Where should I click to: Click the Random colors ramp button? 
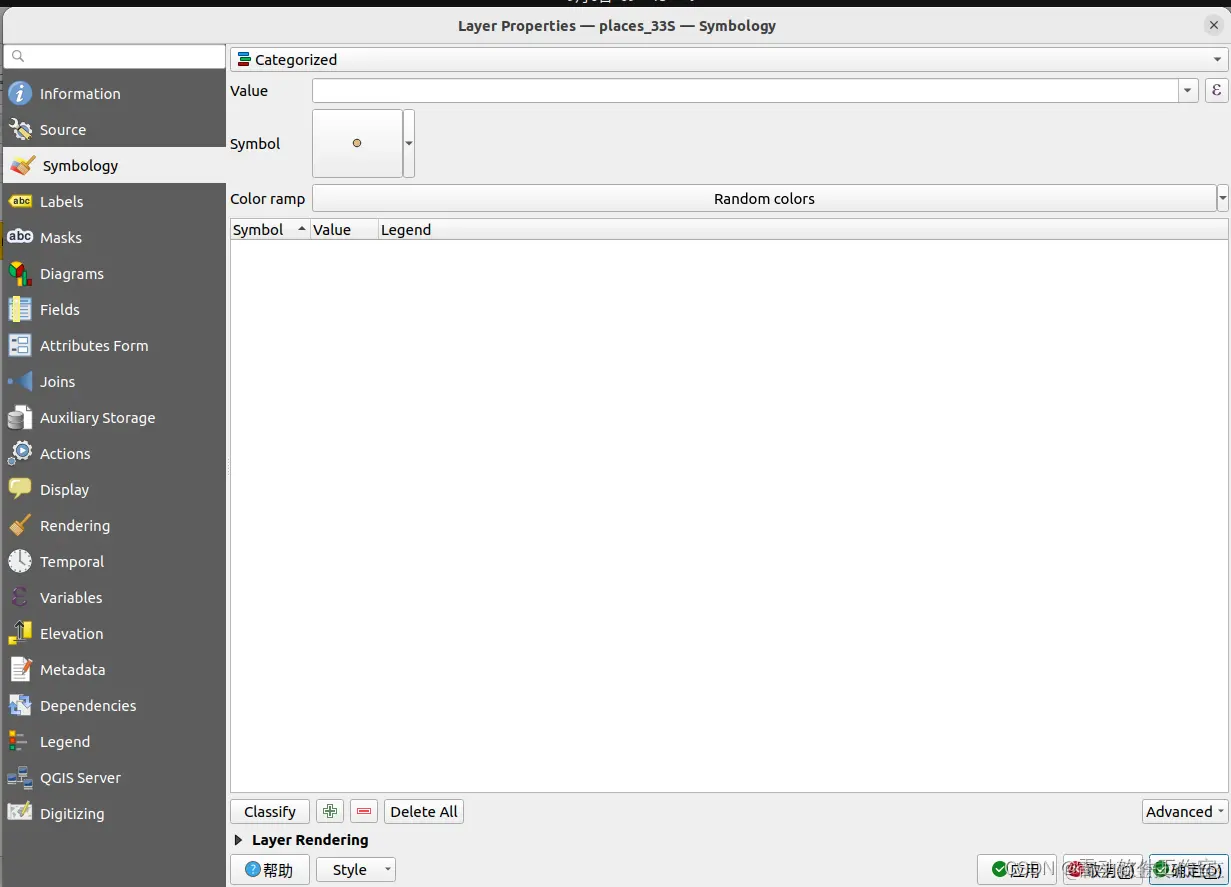[764, 199]
